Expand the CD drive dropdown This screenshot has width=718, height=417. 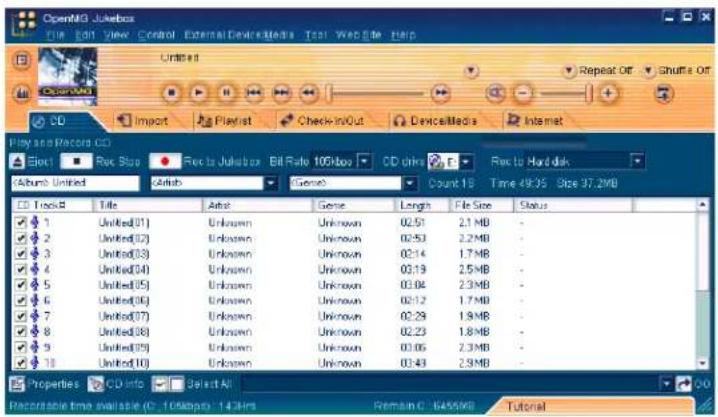click(x=465, y=162)
